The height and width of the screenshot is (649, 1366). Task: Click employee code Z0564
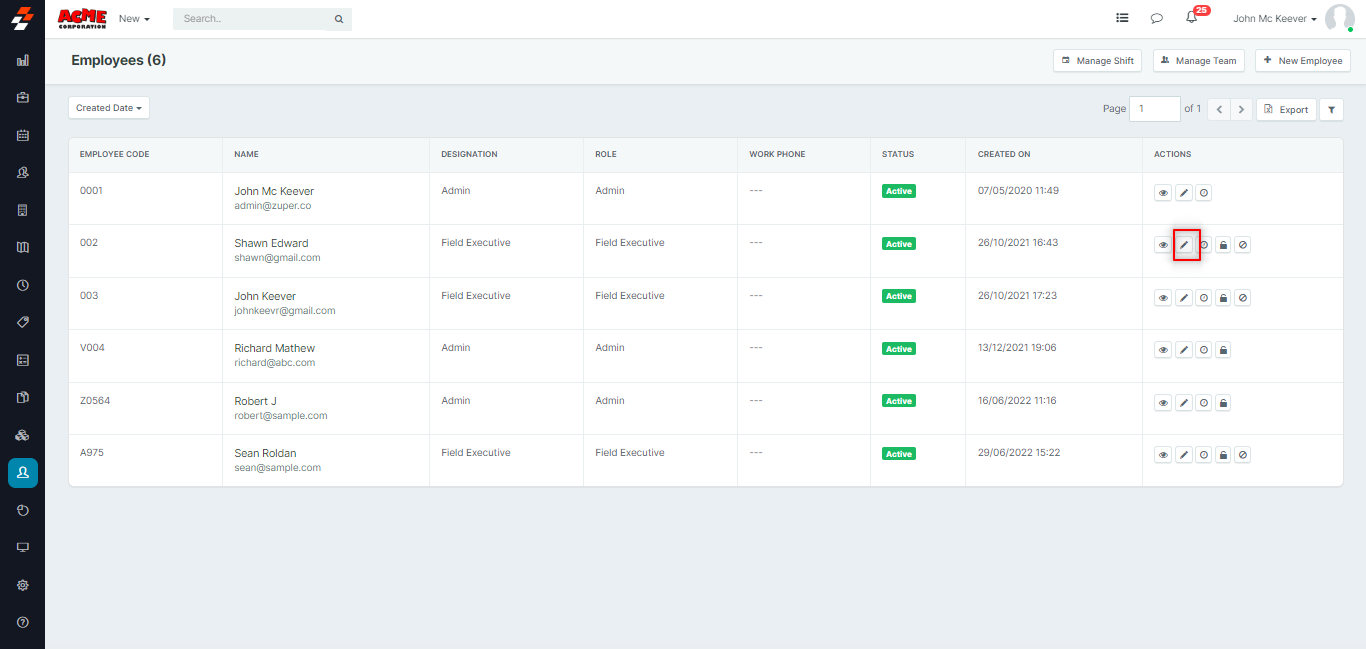pos(95,401)
